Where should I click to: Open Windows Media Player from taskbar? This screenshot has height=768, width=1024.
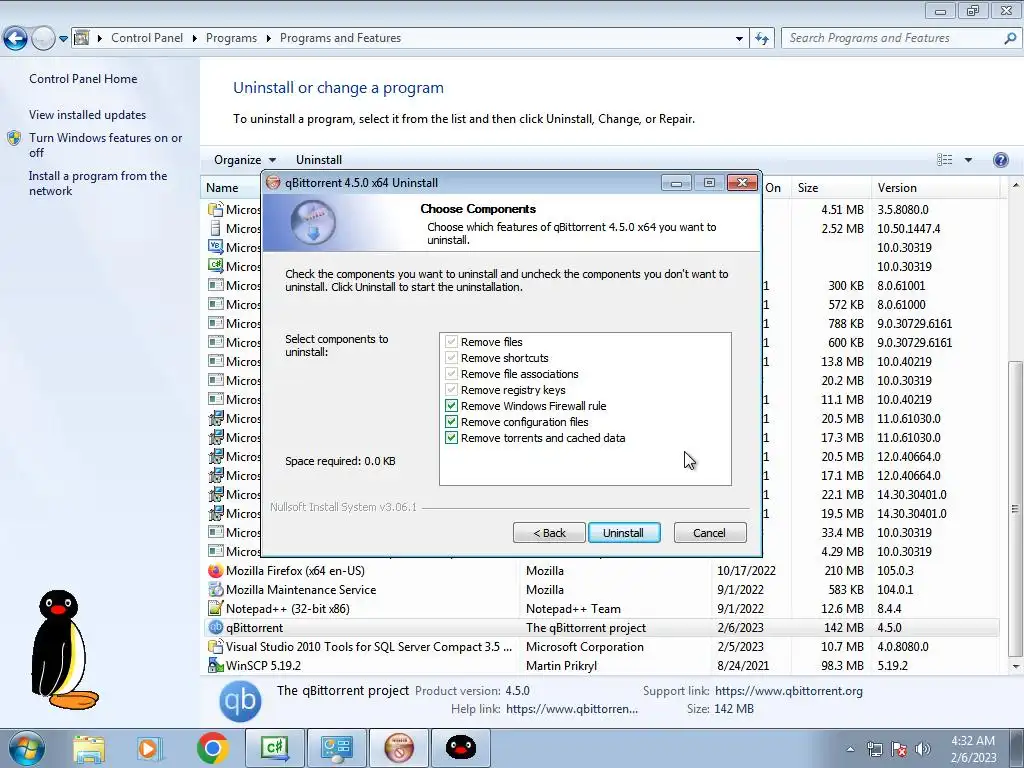pos(149,749)
